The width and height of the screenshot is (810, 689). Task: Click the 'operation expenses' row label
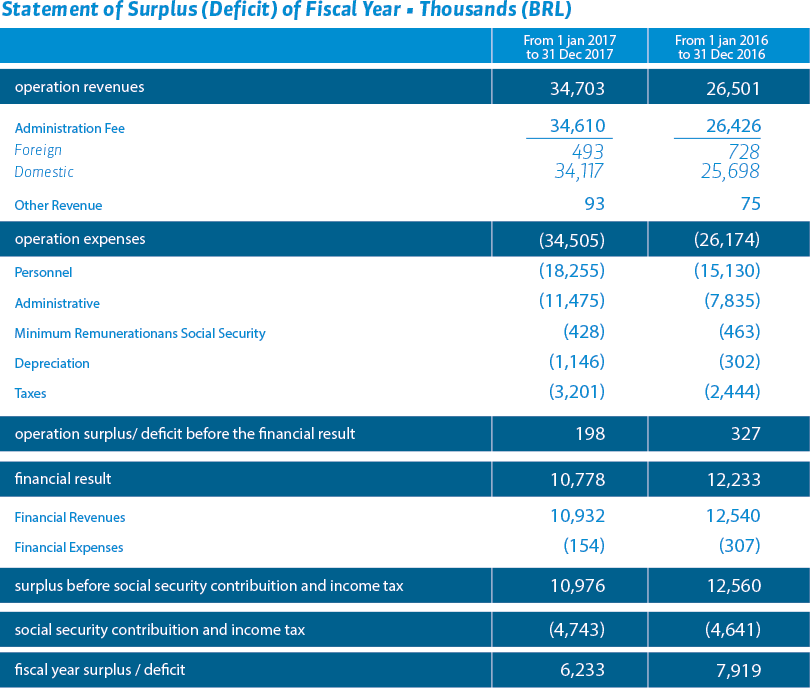(x=80, y=239)
